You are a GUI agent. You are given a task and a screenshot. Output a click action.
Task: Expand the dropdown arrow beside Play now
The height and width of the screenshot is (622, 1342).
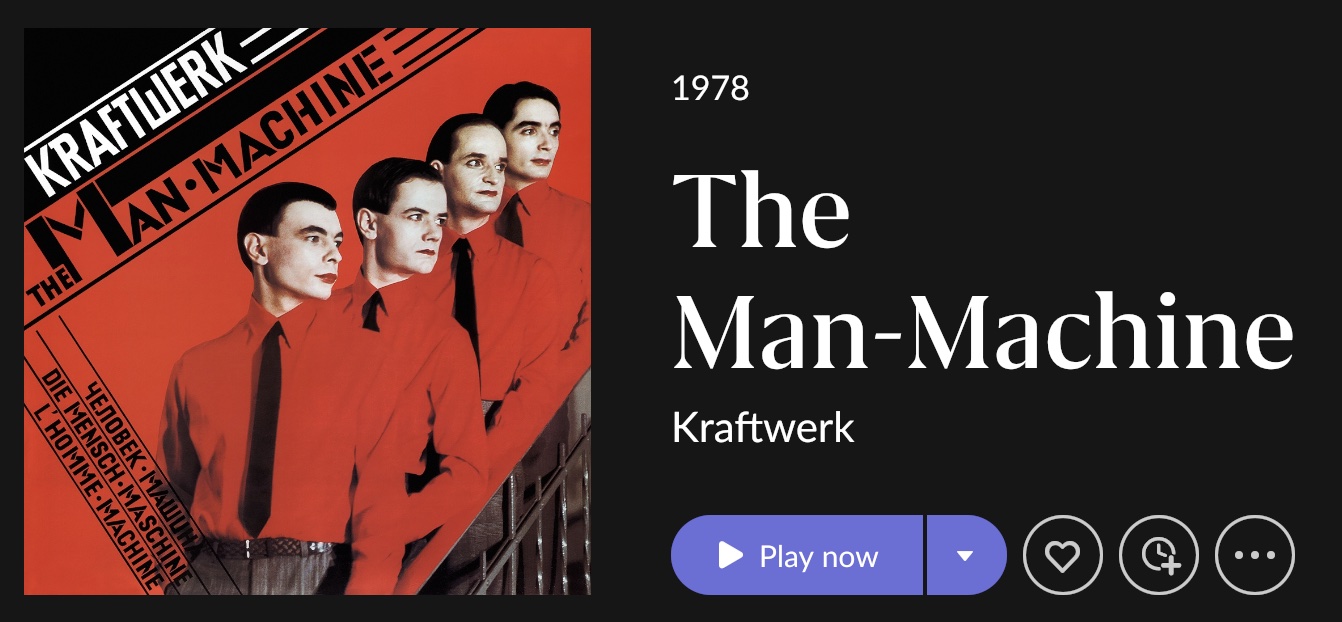click(x=966, y=555)
